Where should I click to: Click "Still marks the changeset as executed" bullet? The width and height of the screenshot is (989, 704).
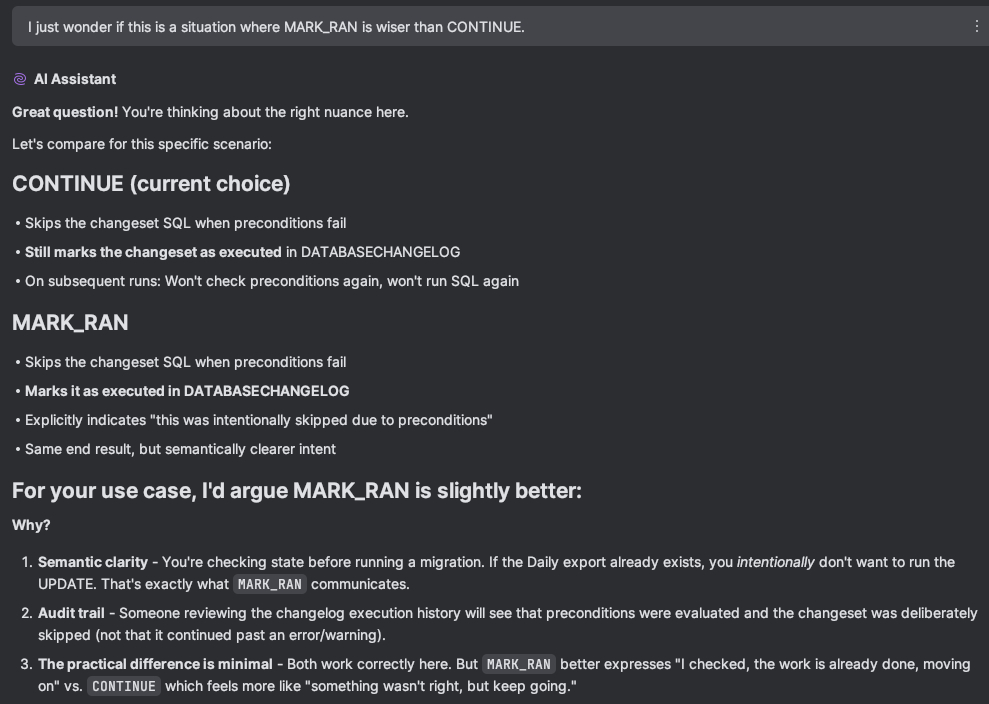click(153, 252)
